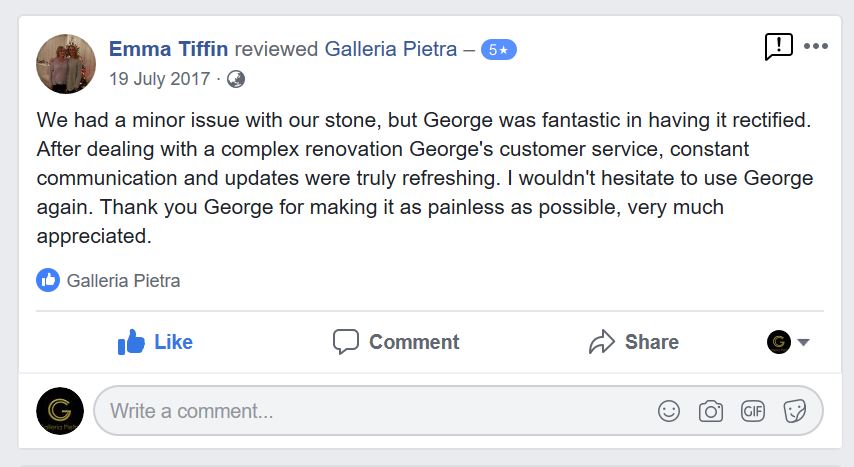
Task: Like this review post
Action: pyautogui.click(x=155, y=342)
